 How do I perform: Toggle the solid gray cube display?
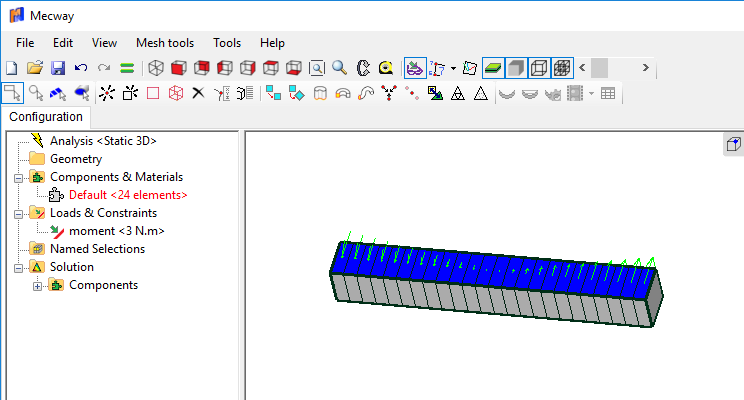tap(516, 68)
